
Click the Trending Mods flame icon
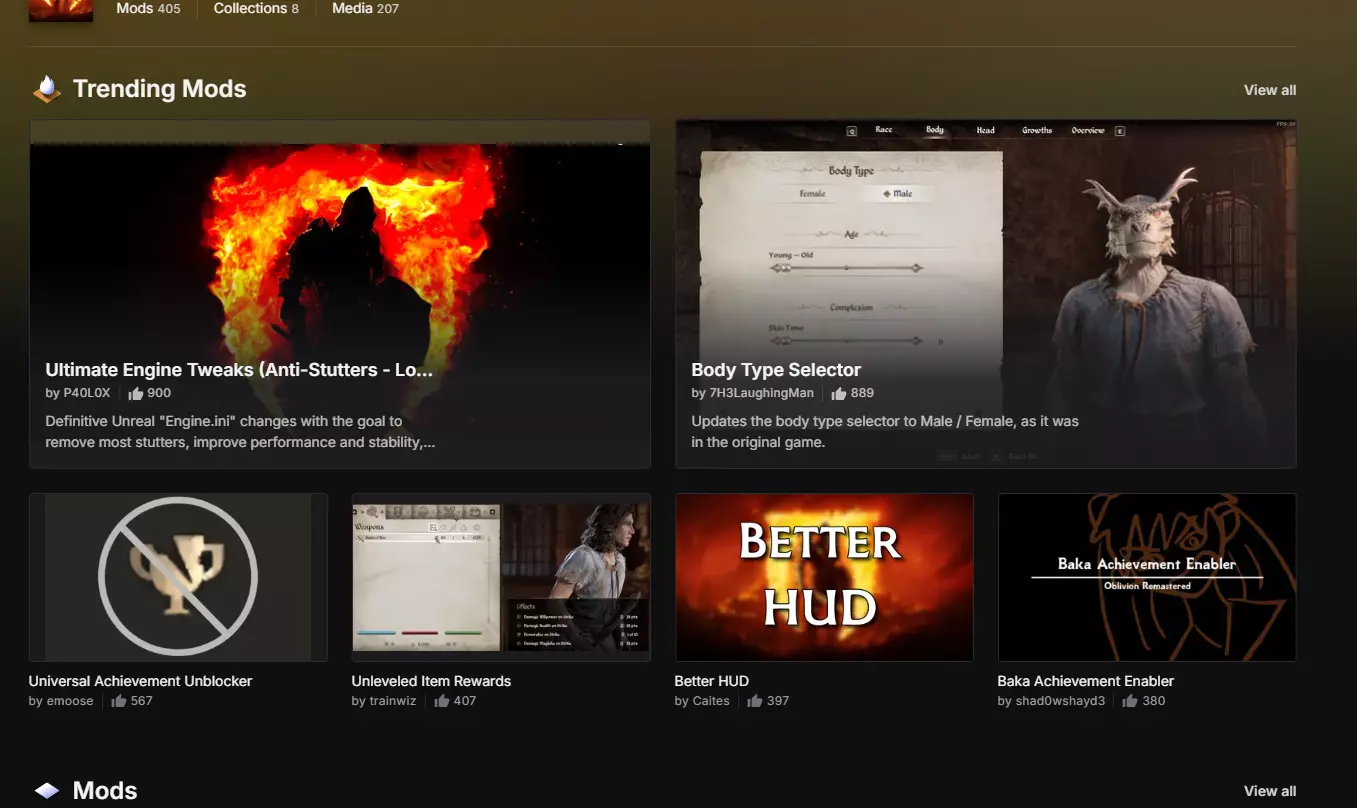[47, 89]
